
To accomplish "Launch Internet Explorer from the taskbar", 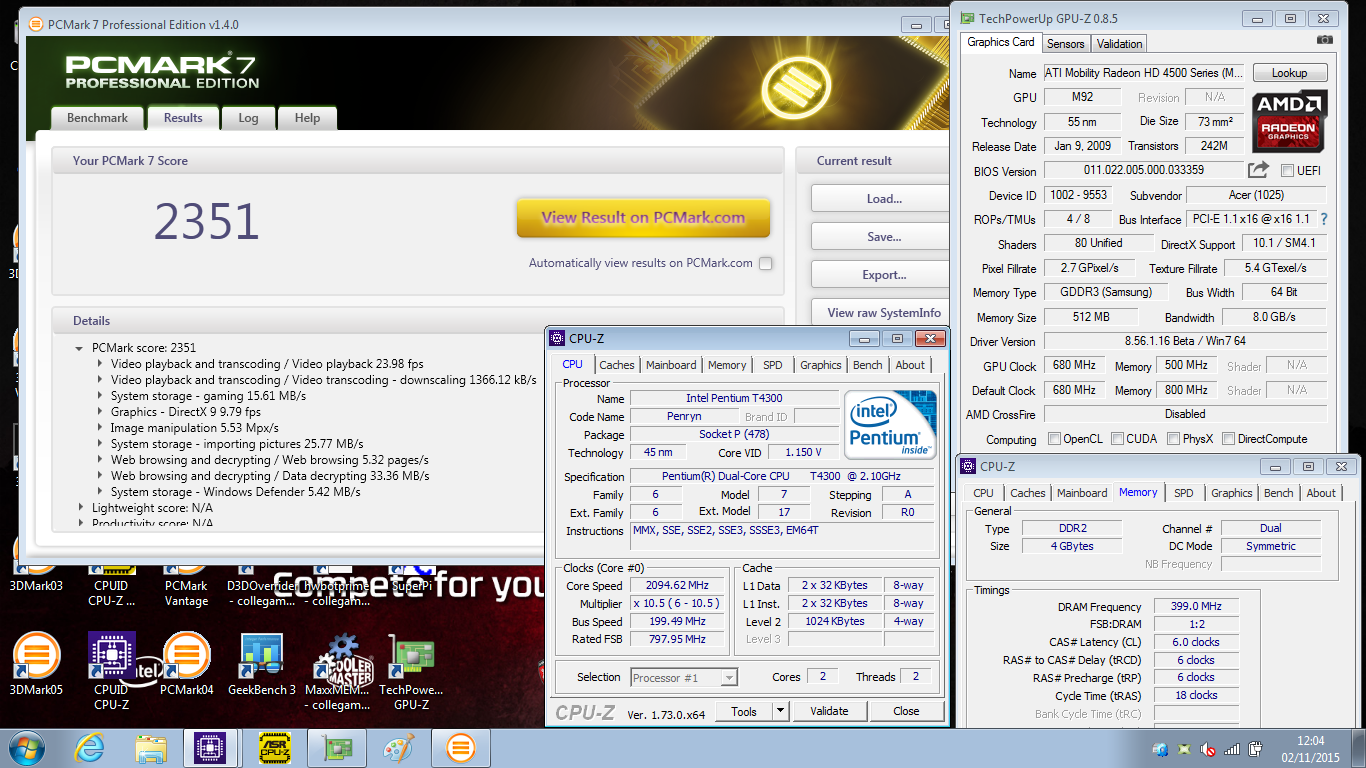I will [x=90, y=748].
